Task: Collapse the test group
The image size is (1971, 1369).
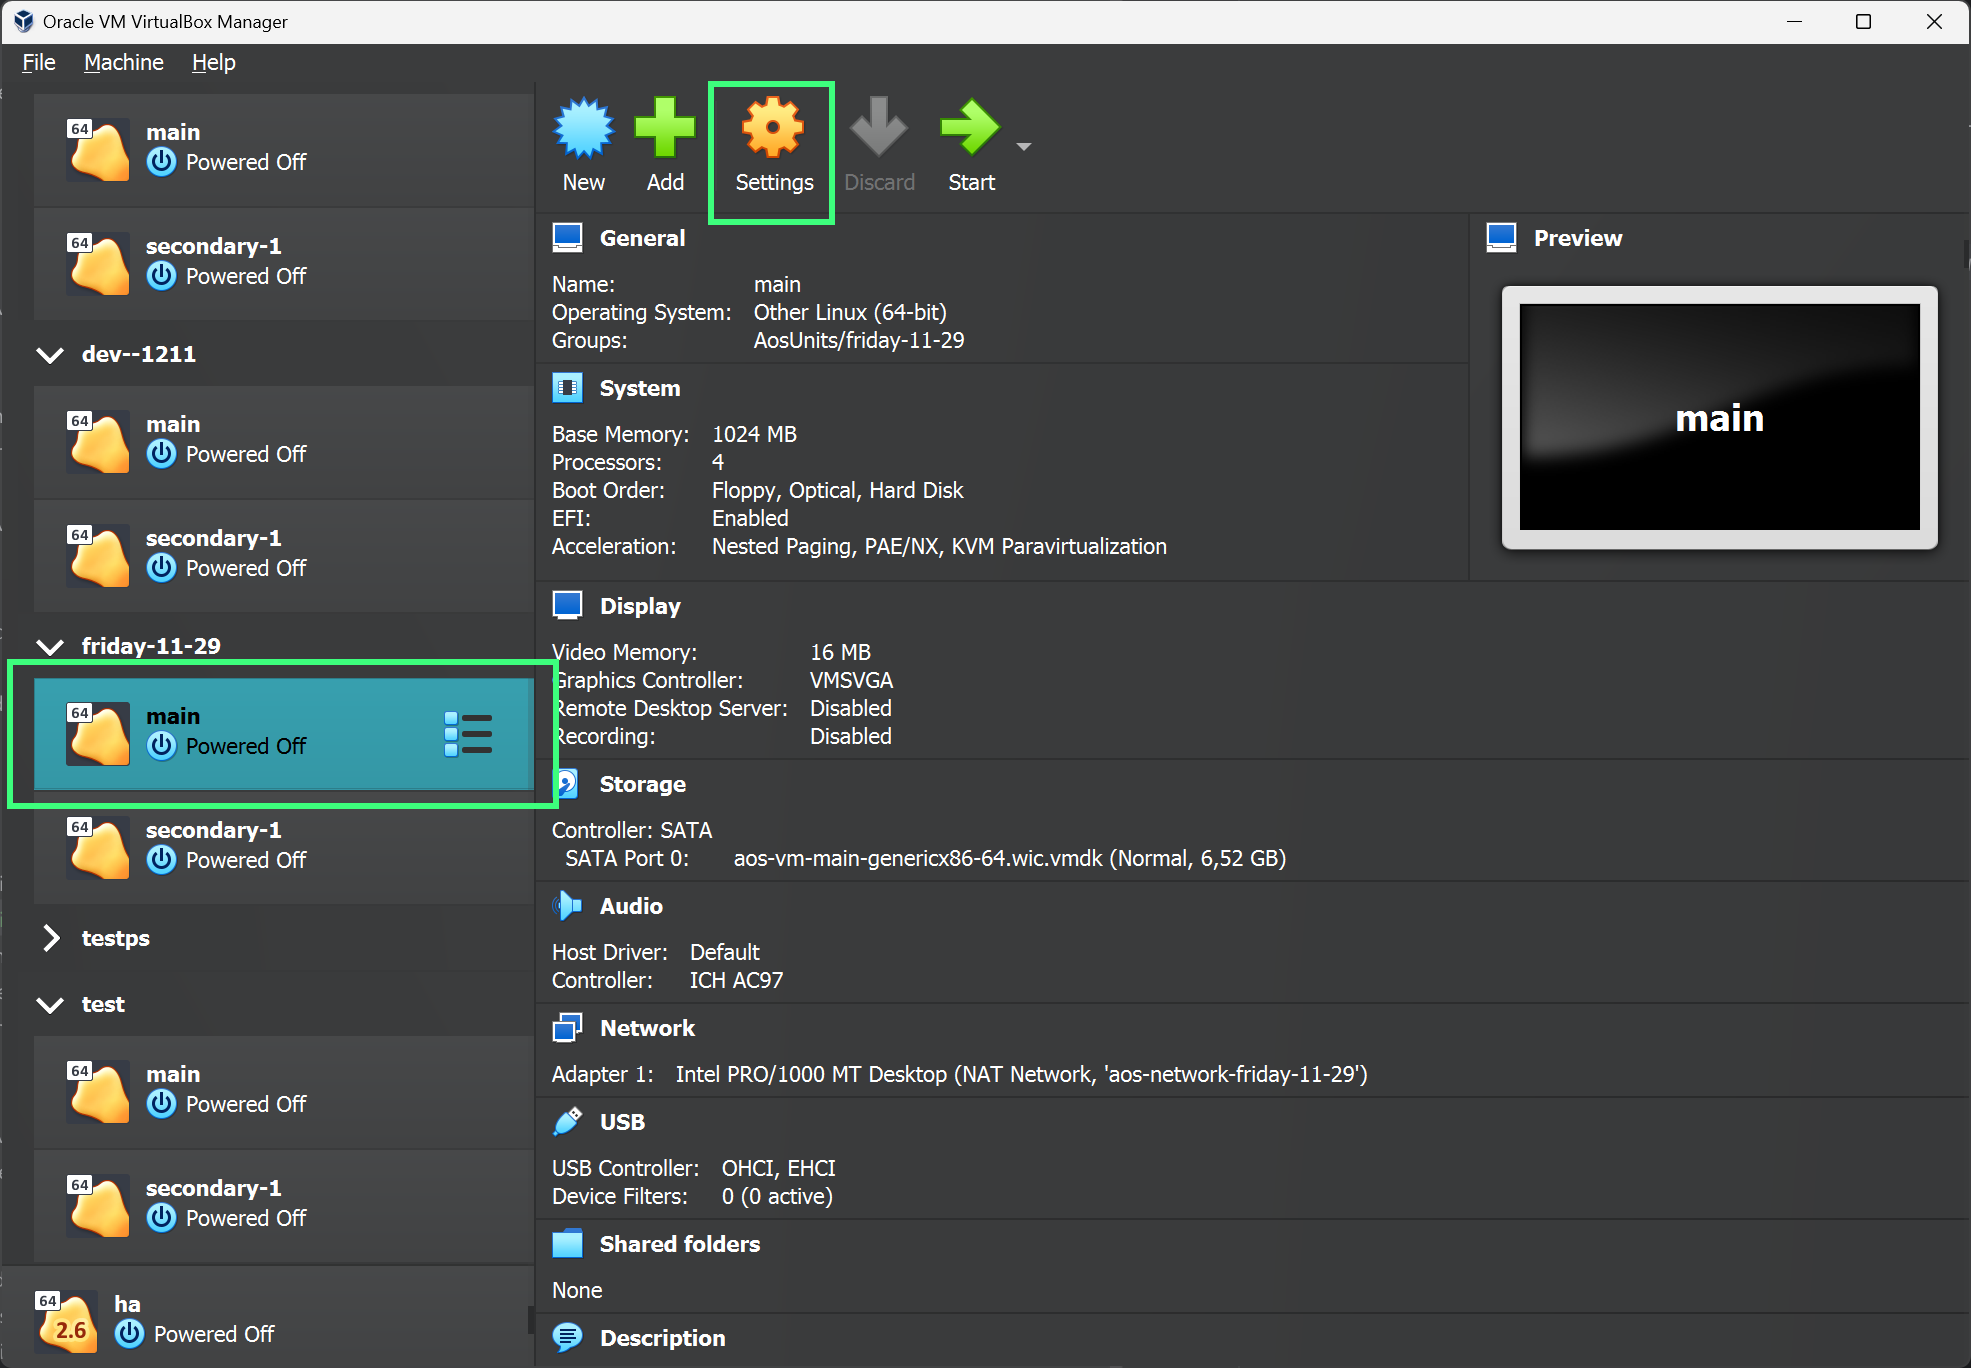Action: (x=54, y=1002)
